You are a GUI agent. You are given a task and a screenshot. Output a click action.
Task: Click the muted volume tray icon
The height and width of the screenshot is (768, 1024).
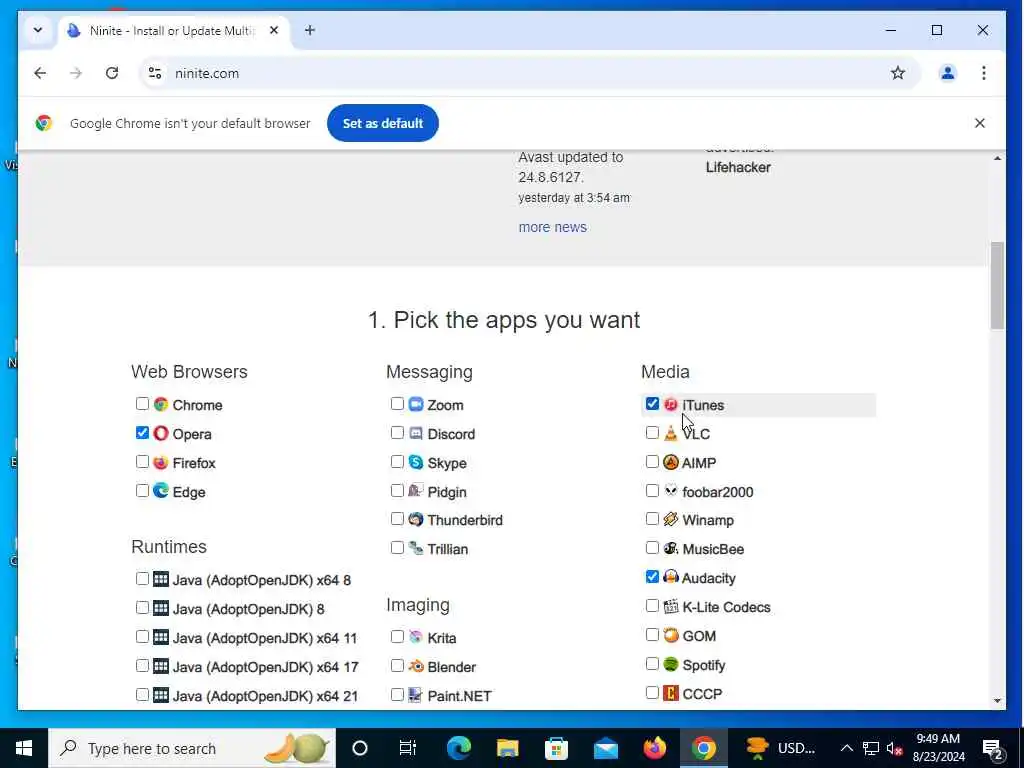click(x=895, y=748)
